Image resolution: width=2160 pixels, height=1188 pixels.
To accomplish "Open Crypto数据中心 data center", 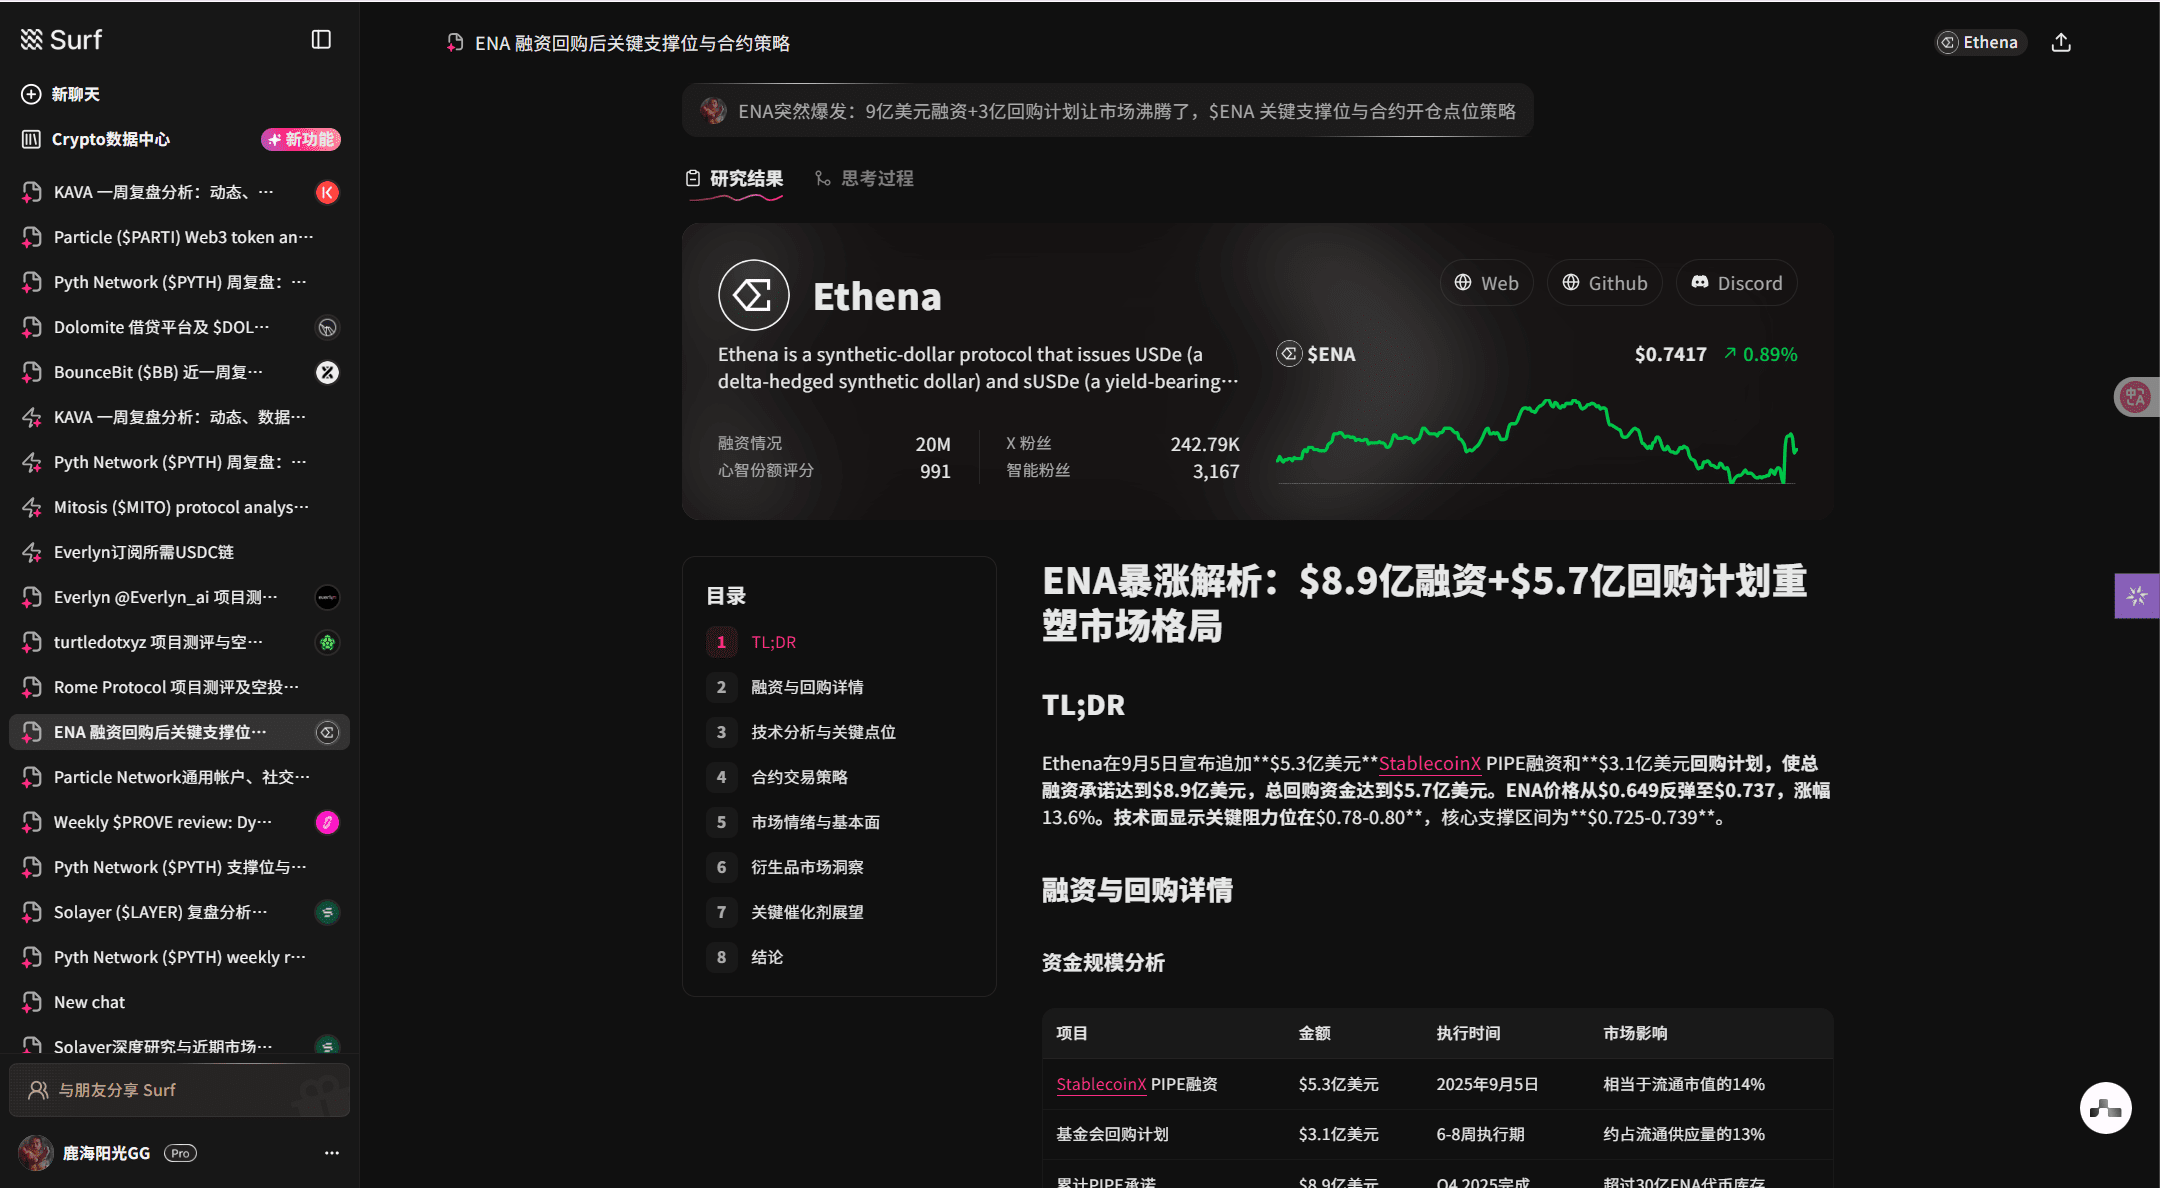I will tap(110, 139).
